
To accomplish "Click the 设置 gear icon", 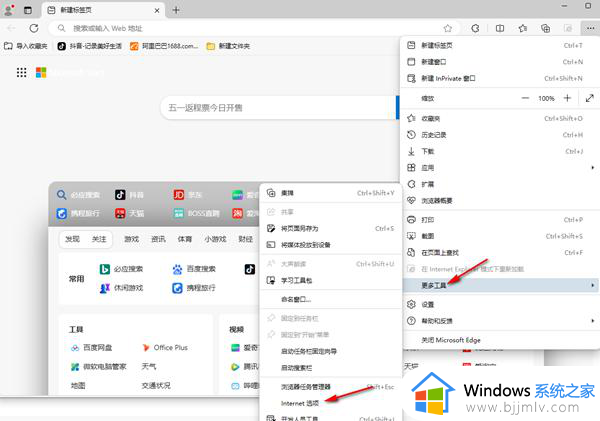I will pyautogui.click(x=411, y=304).
